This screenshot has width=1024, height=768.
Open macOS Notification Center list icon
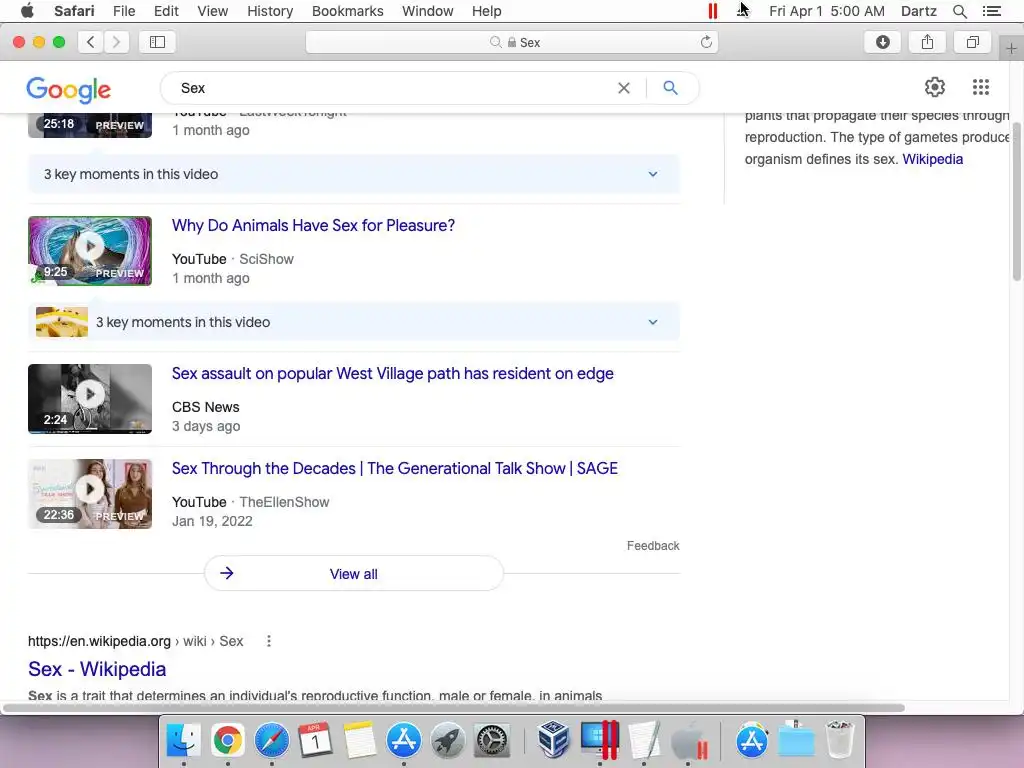[x=991, y=11]
